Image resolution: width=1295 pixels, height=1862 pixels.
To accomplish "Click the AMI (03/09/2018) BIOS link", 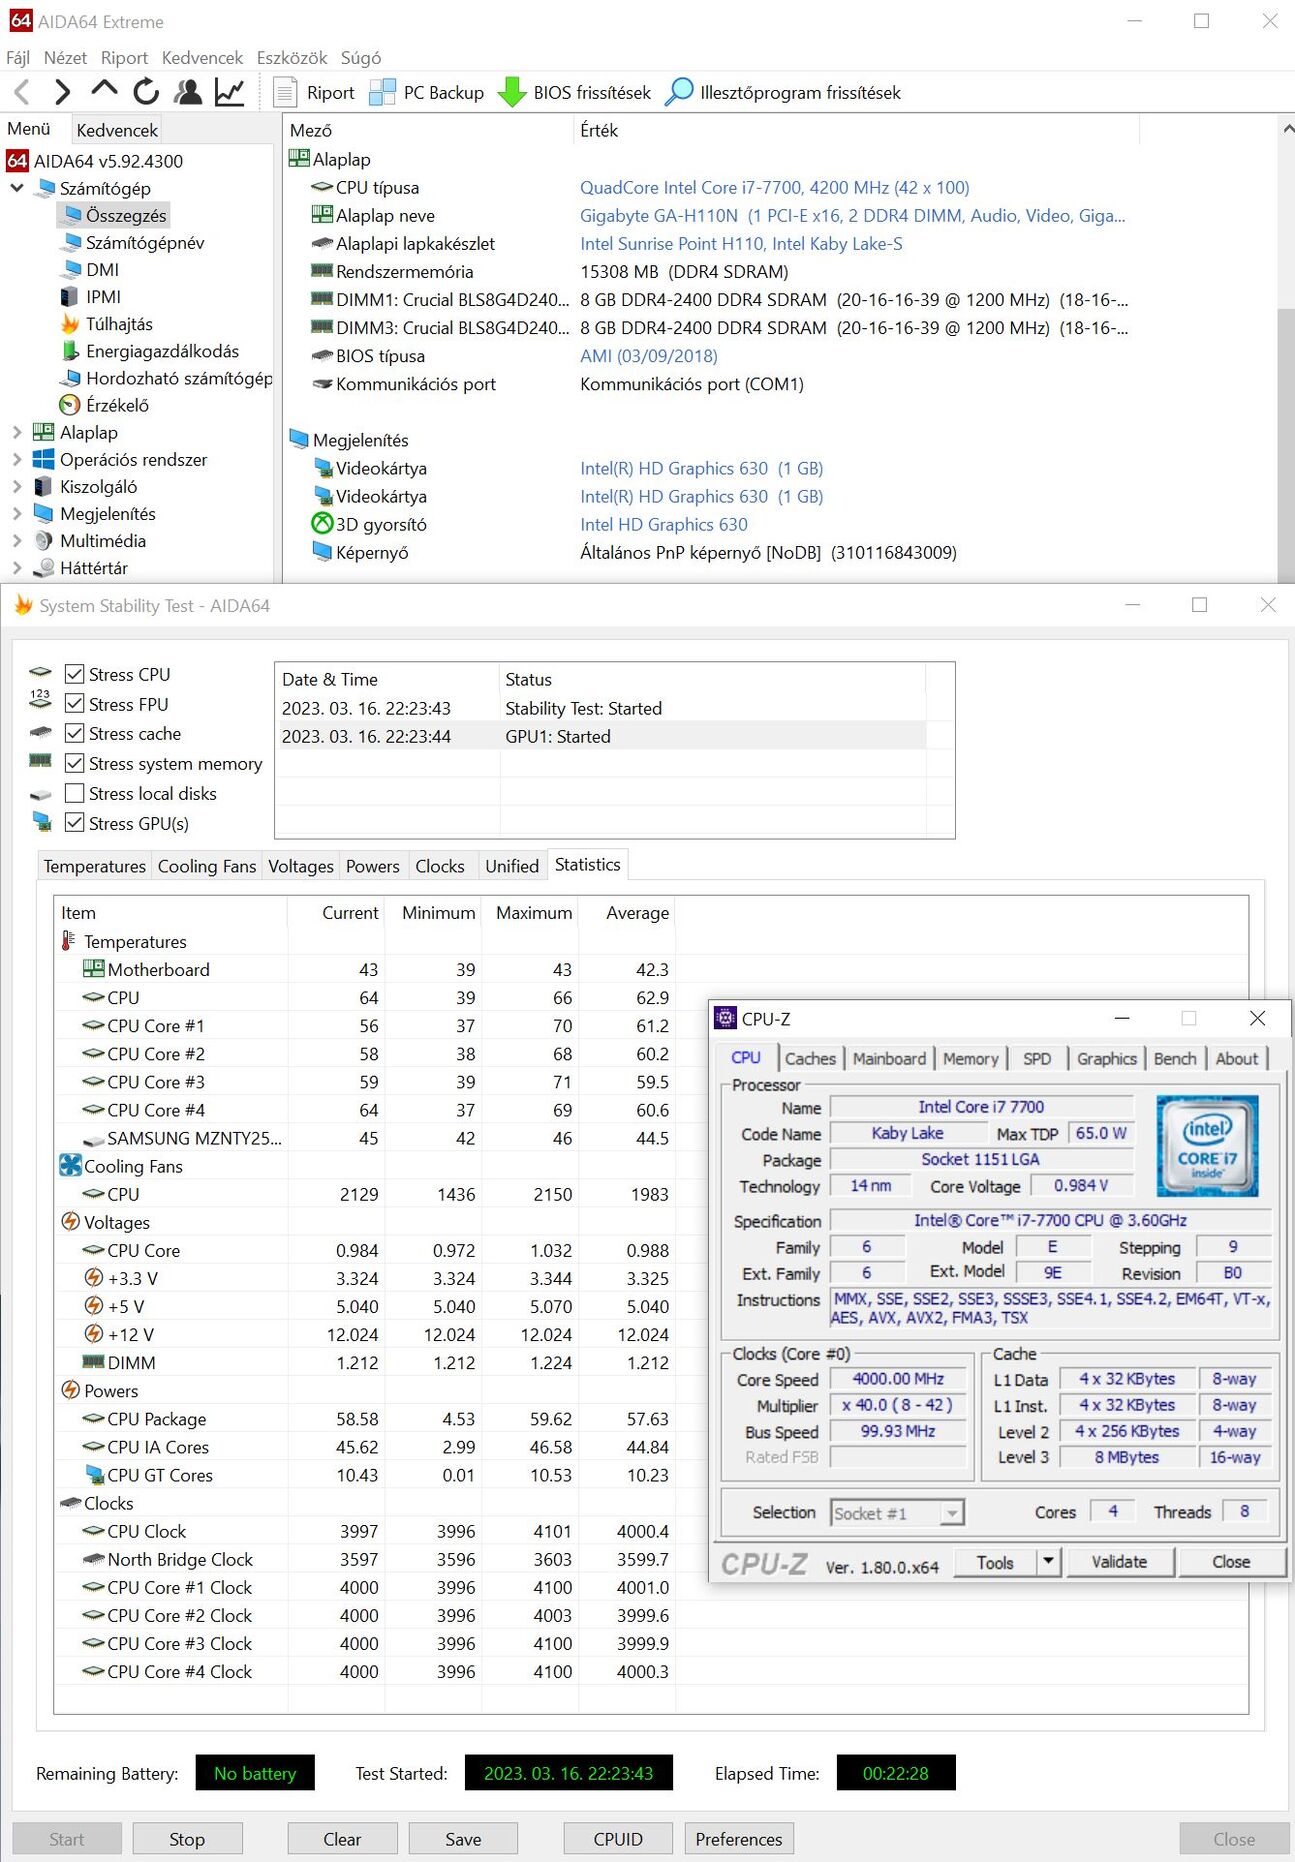I will coord(649,355).
